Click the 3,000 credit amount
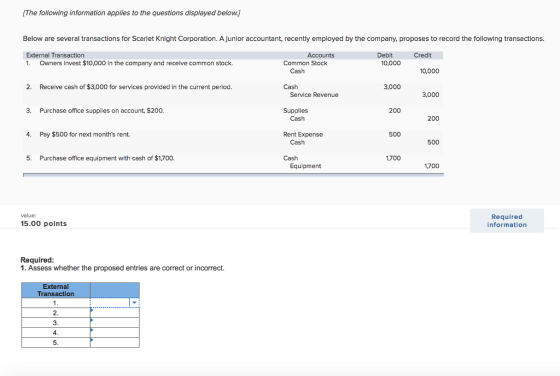 pyautogui.click(x=431, y=95)
